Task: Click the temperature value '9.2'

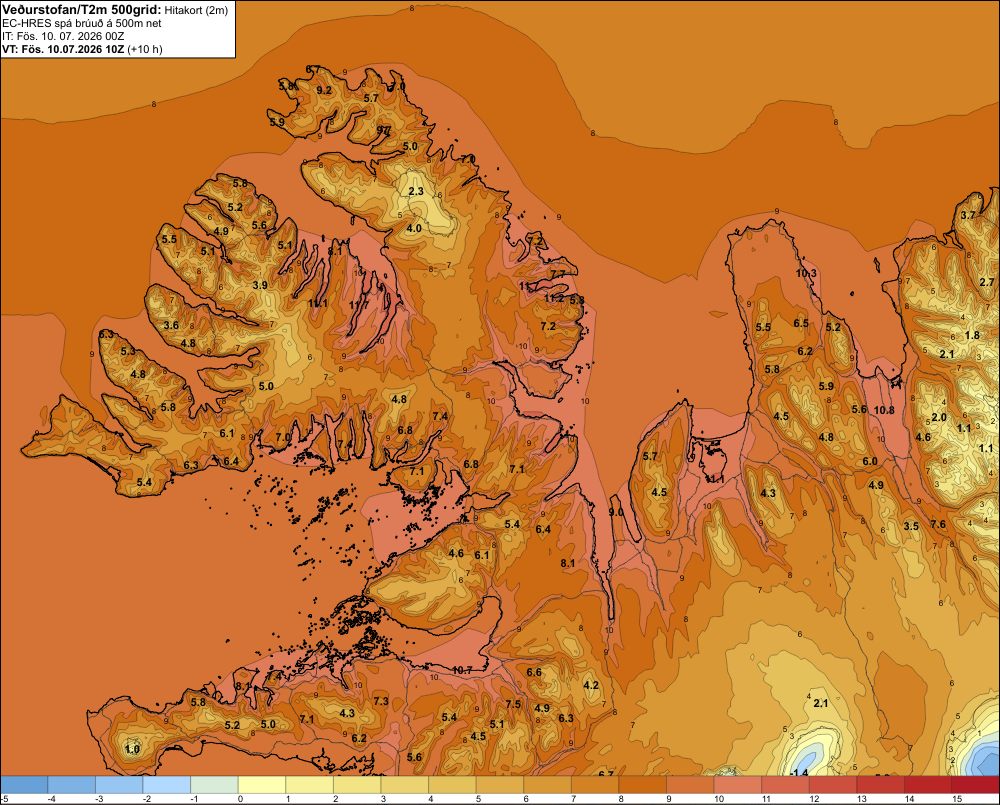Action: (x=324, y=91)
